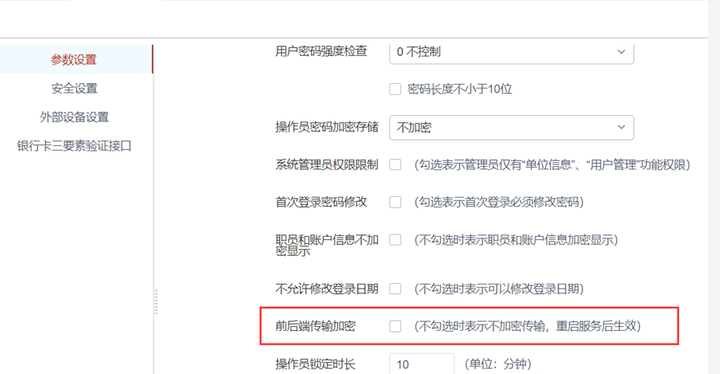Open the 外部设备设置 sidebar item

74,117
